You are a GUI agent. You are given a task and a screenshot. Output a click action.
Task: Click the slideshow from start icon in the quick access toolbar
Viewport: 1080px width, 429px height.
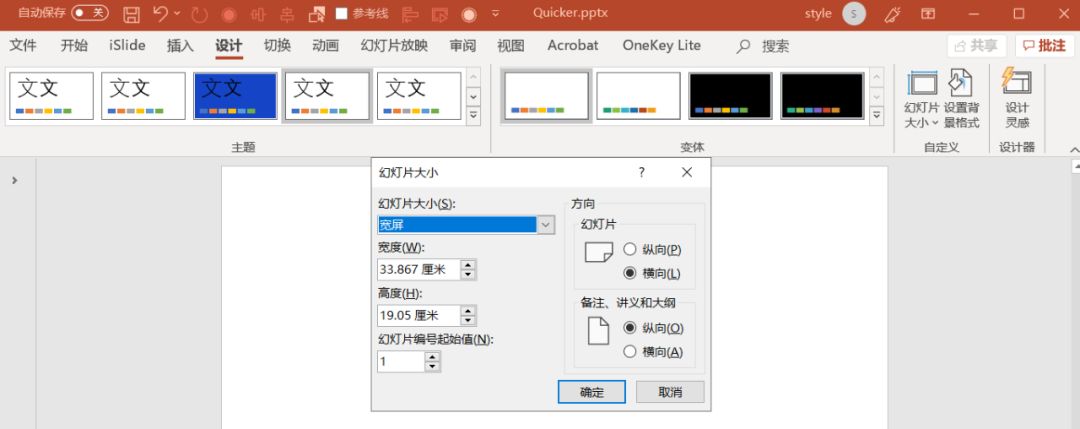(x=439, y=14)
